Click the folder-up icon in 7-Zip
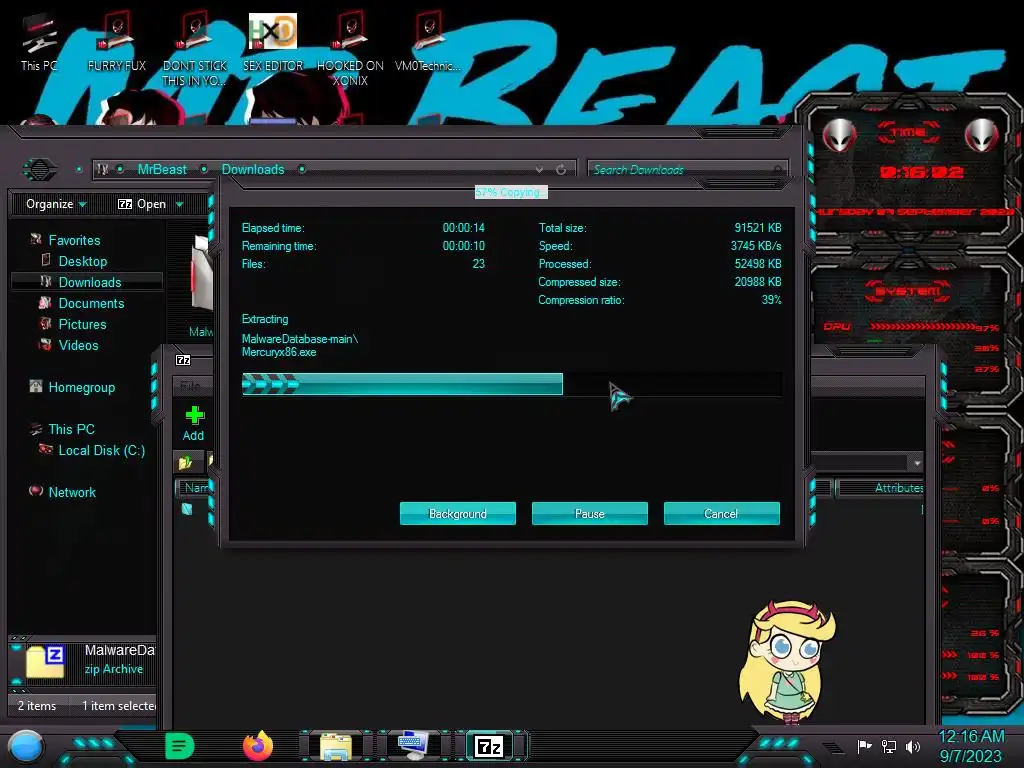 coord(185,462)
